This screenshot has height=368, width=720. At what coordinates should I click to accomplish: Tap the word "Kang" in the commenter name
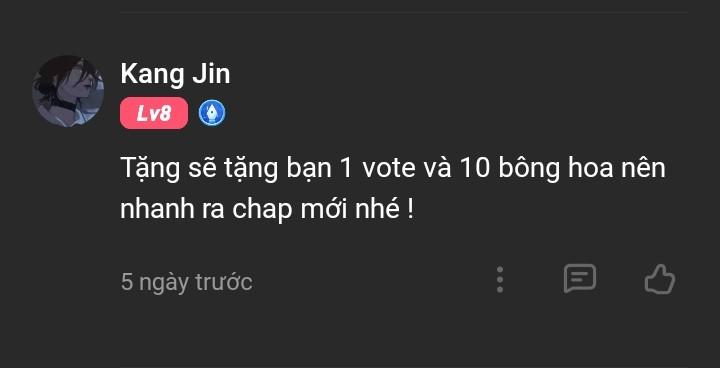tap(152, 75)
